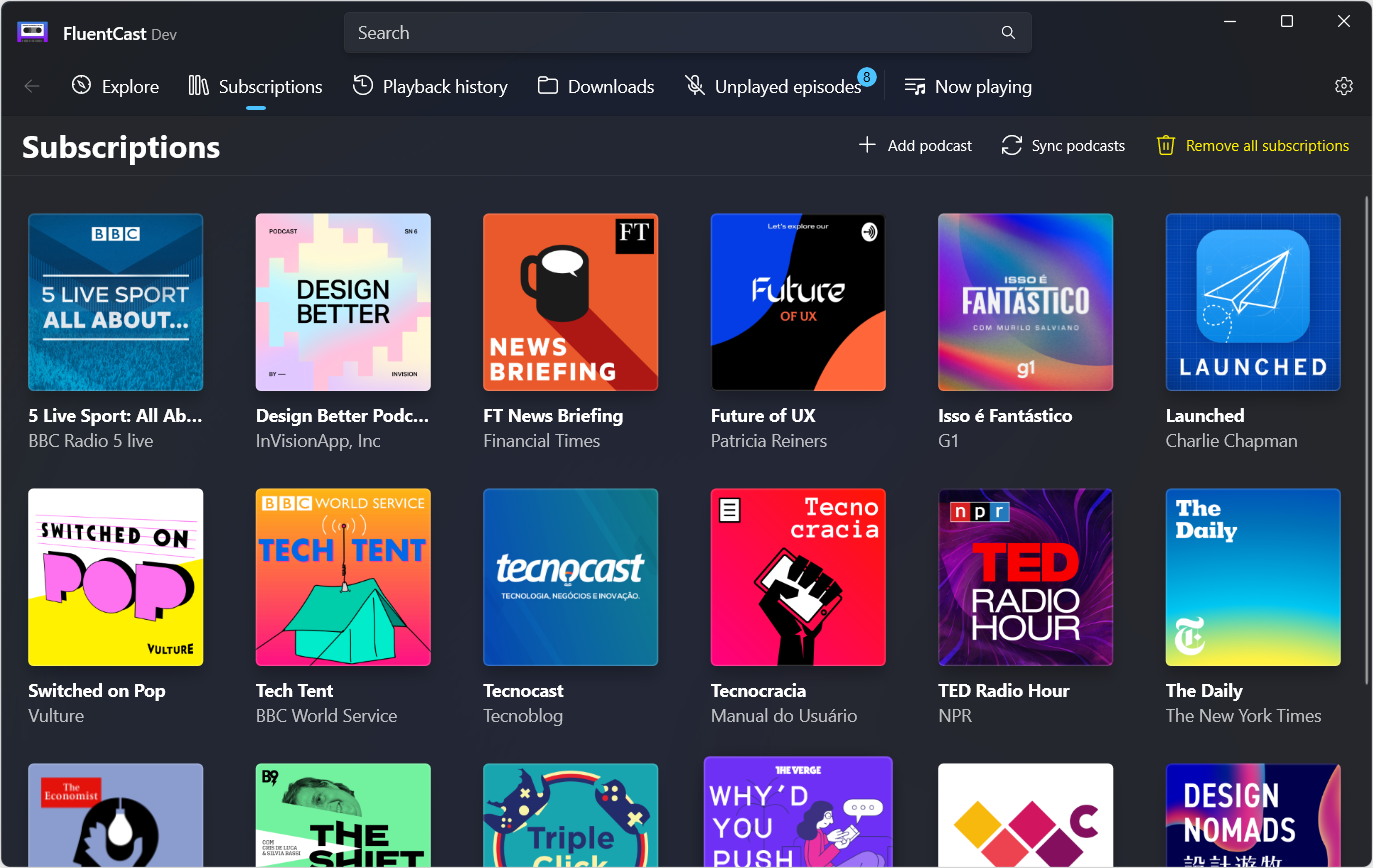Open settings with the gear icon

pyautogui.click(x=1343, y=86)
